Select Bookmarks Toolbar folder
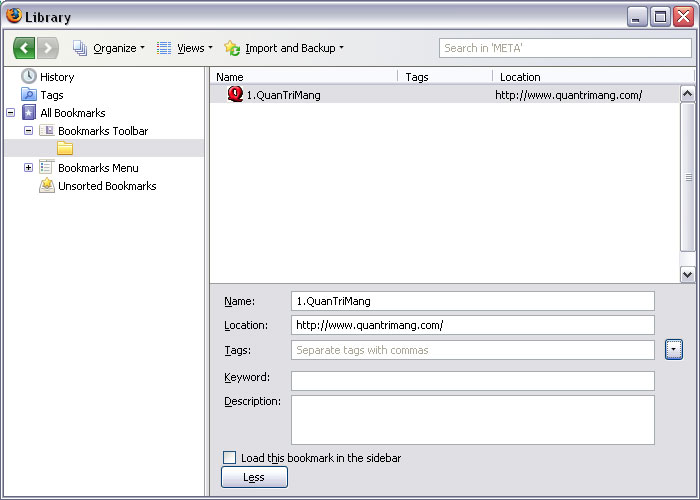The image size is (700, 500). click(x=103, y=131)
